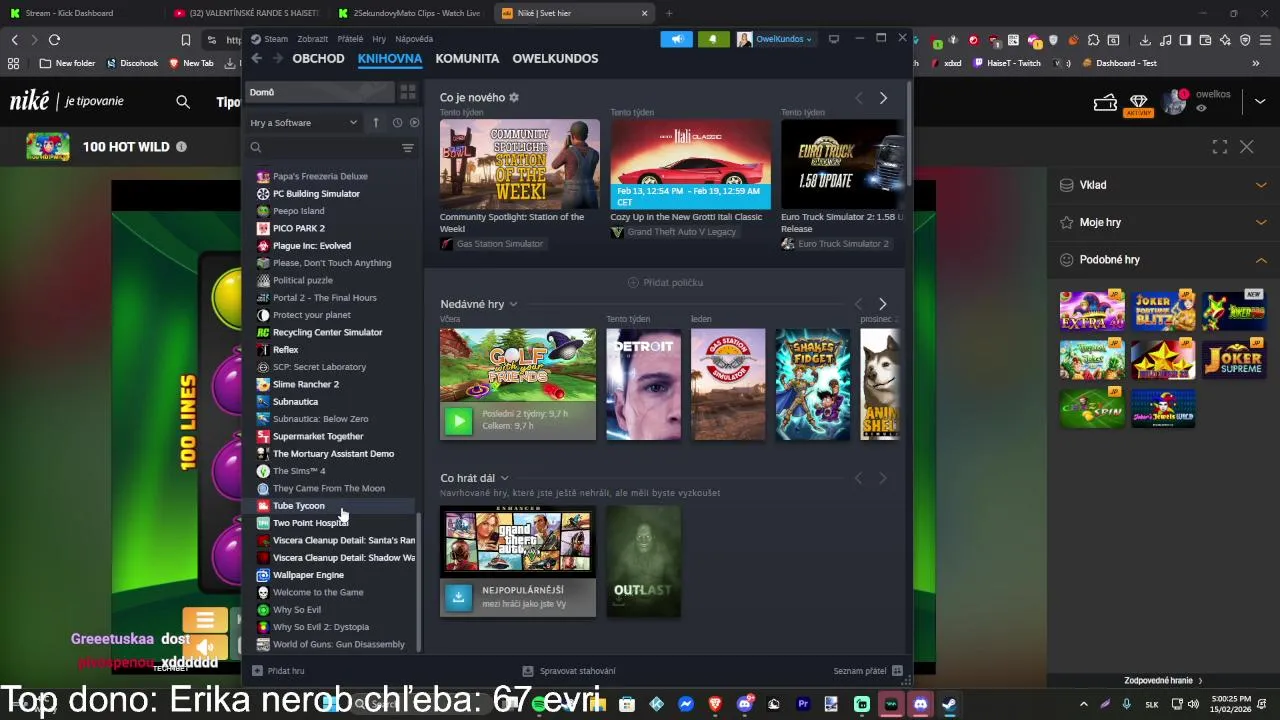Click blue download icon on GTA V card
1280x720 pixels.
coord(458,597)
